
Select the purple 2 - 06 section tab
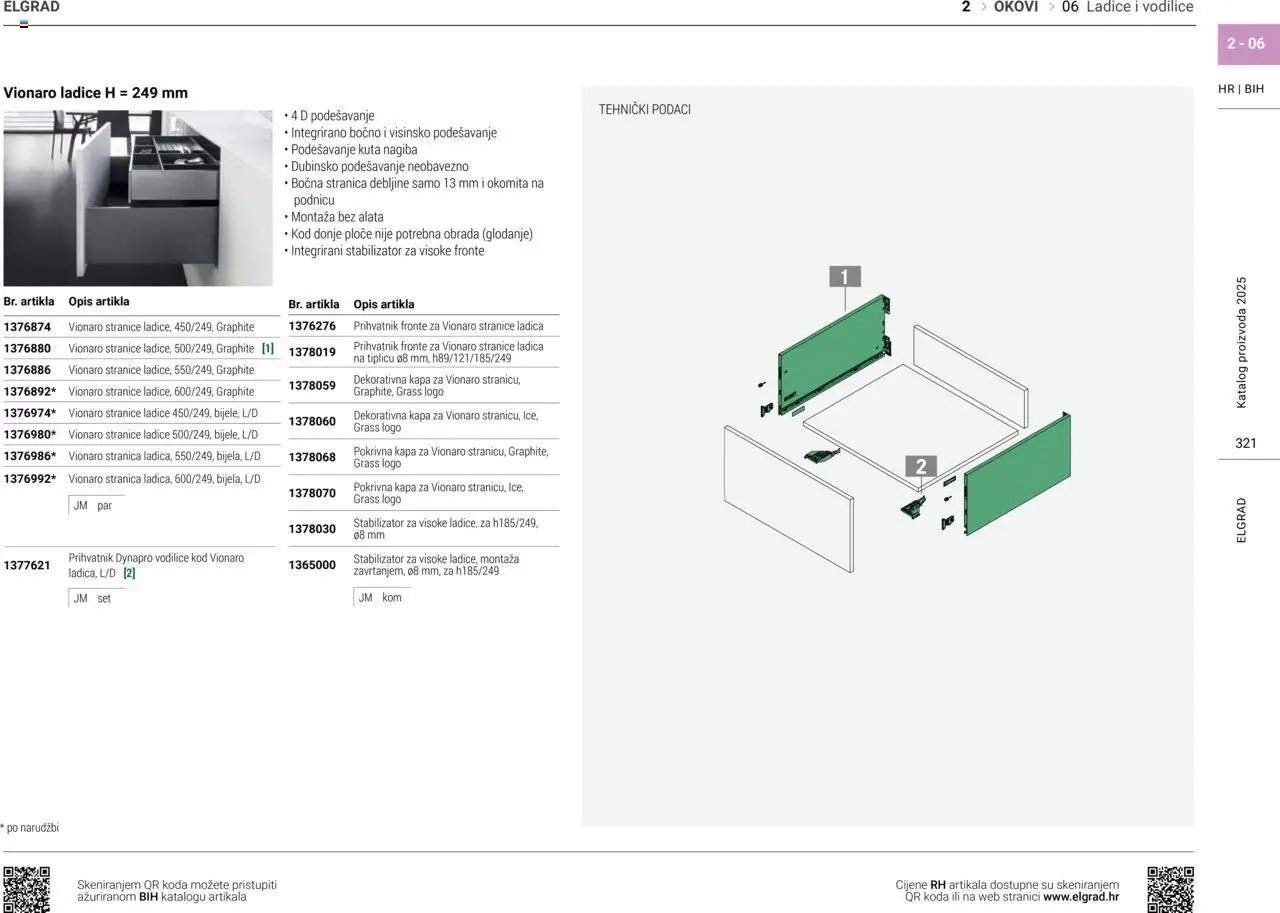click(1246, 44)
